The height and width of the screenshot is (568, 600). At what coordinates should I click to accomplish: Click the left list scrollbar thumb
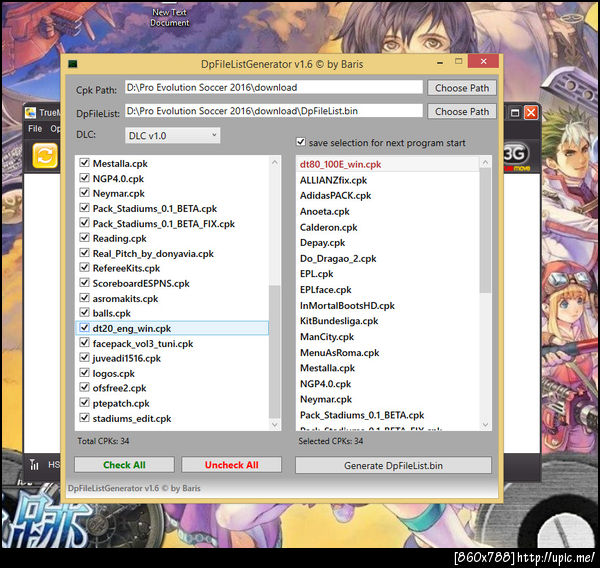(x=275, y=351)
